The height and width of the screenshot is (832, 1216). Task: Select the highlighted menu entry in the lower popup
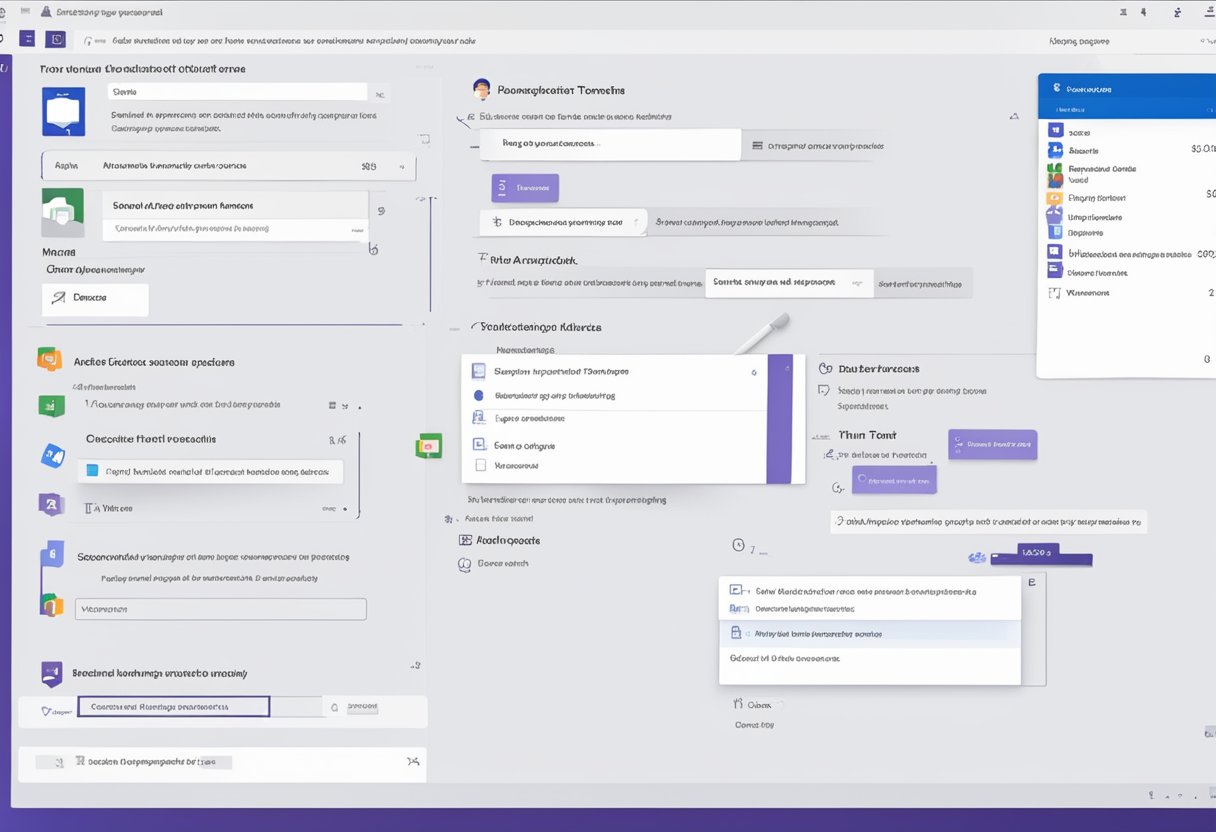(x=869, y=633)
